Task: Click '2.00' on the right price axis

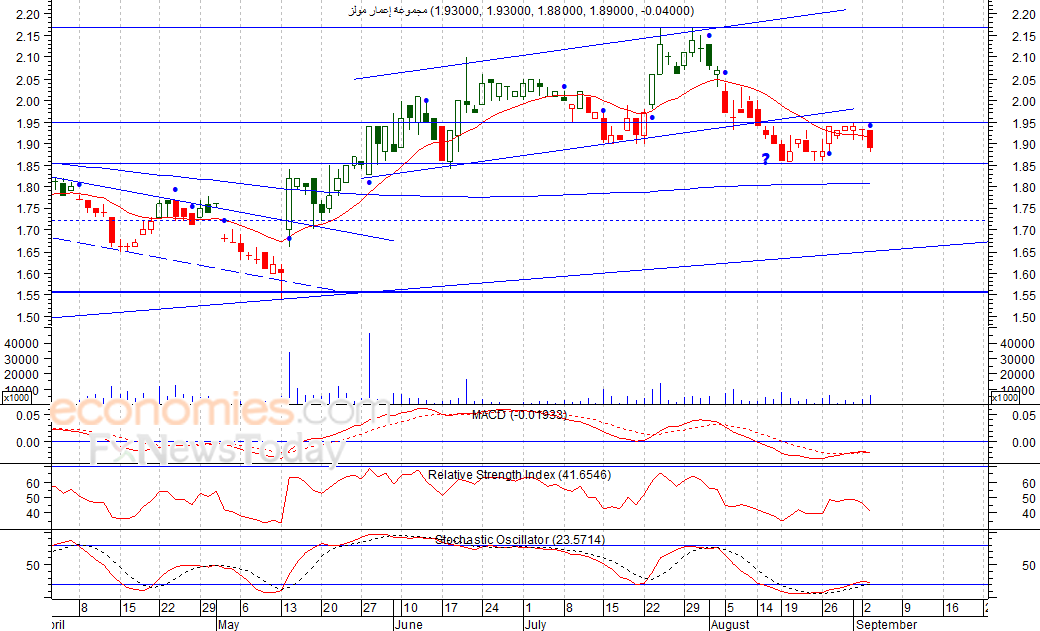Action: pos(1024,101)
